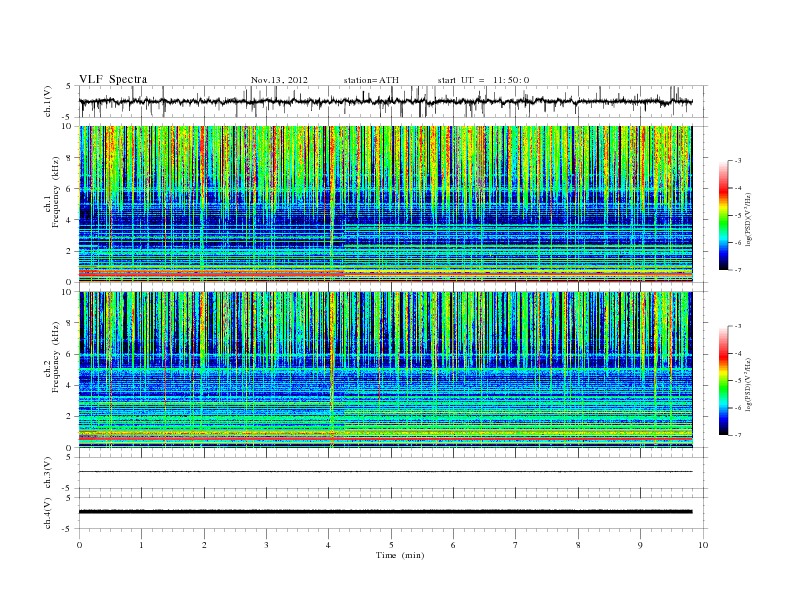792x612 pixels.
Task: Click the '4' tick on the time axis
Action: click(328, 545)
